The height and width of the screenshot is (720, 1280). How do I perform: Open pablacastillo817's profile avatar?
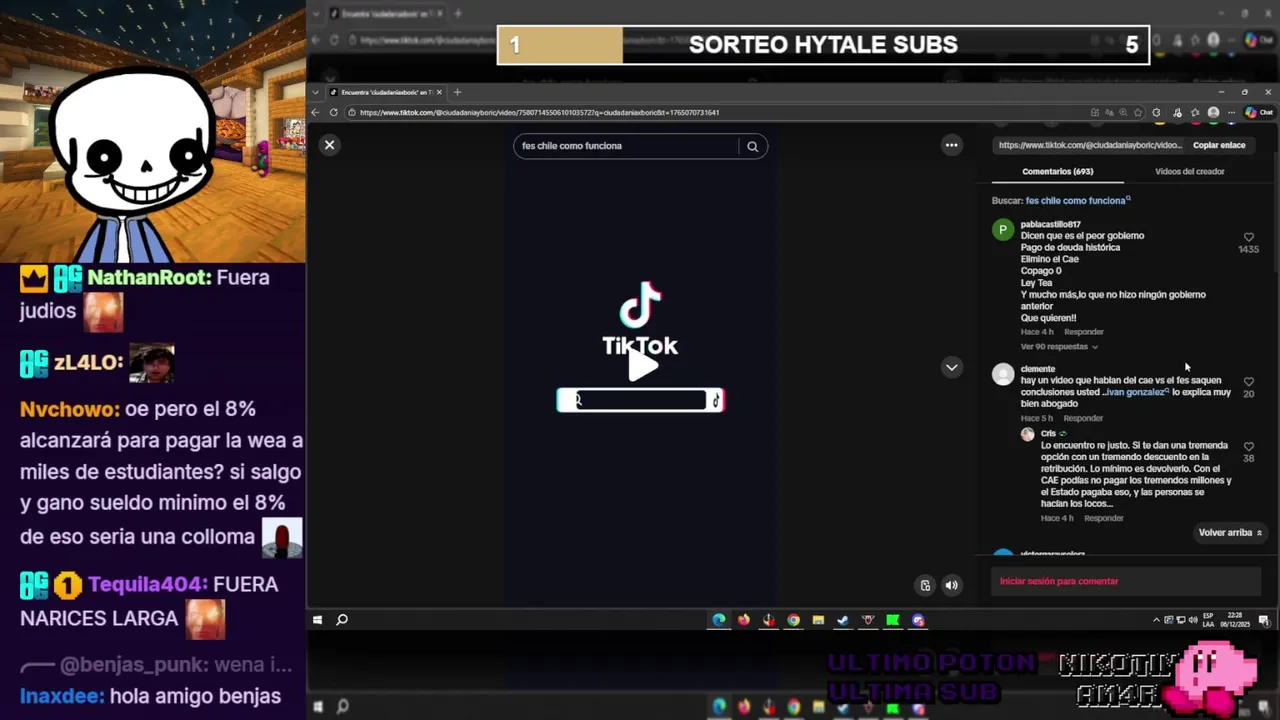pyautogui.click(x=1003, y=231)
